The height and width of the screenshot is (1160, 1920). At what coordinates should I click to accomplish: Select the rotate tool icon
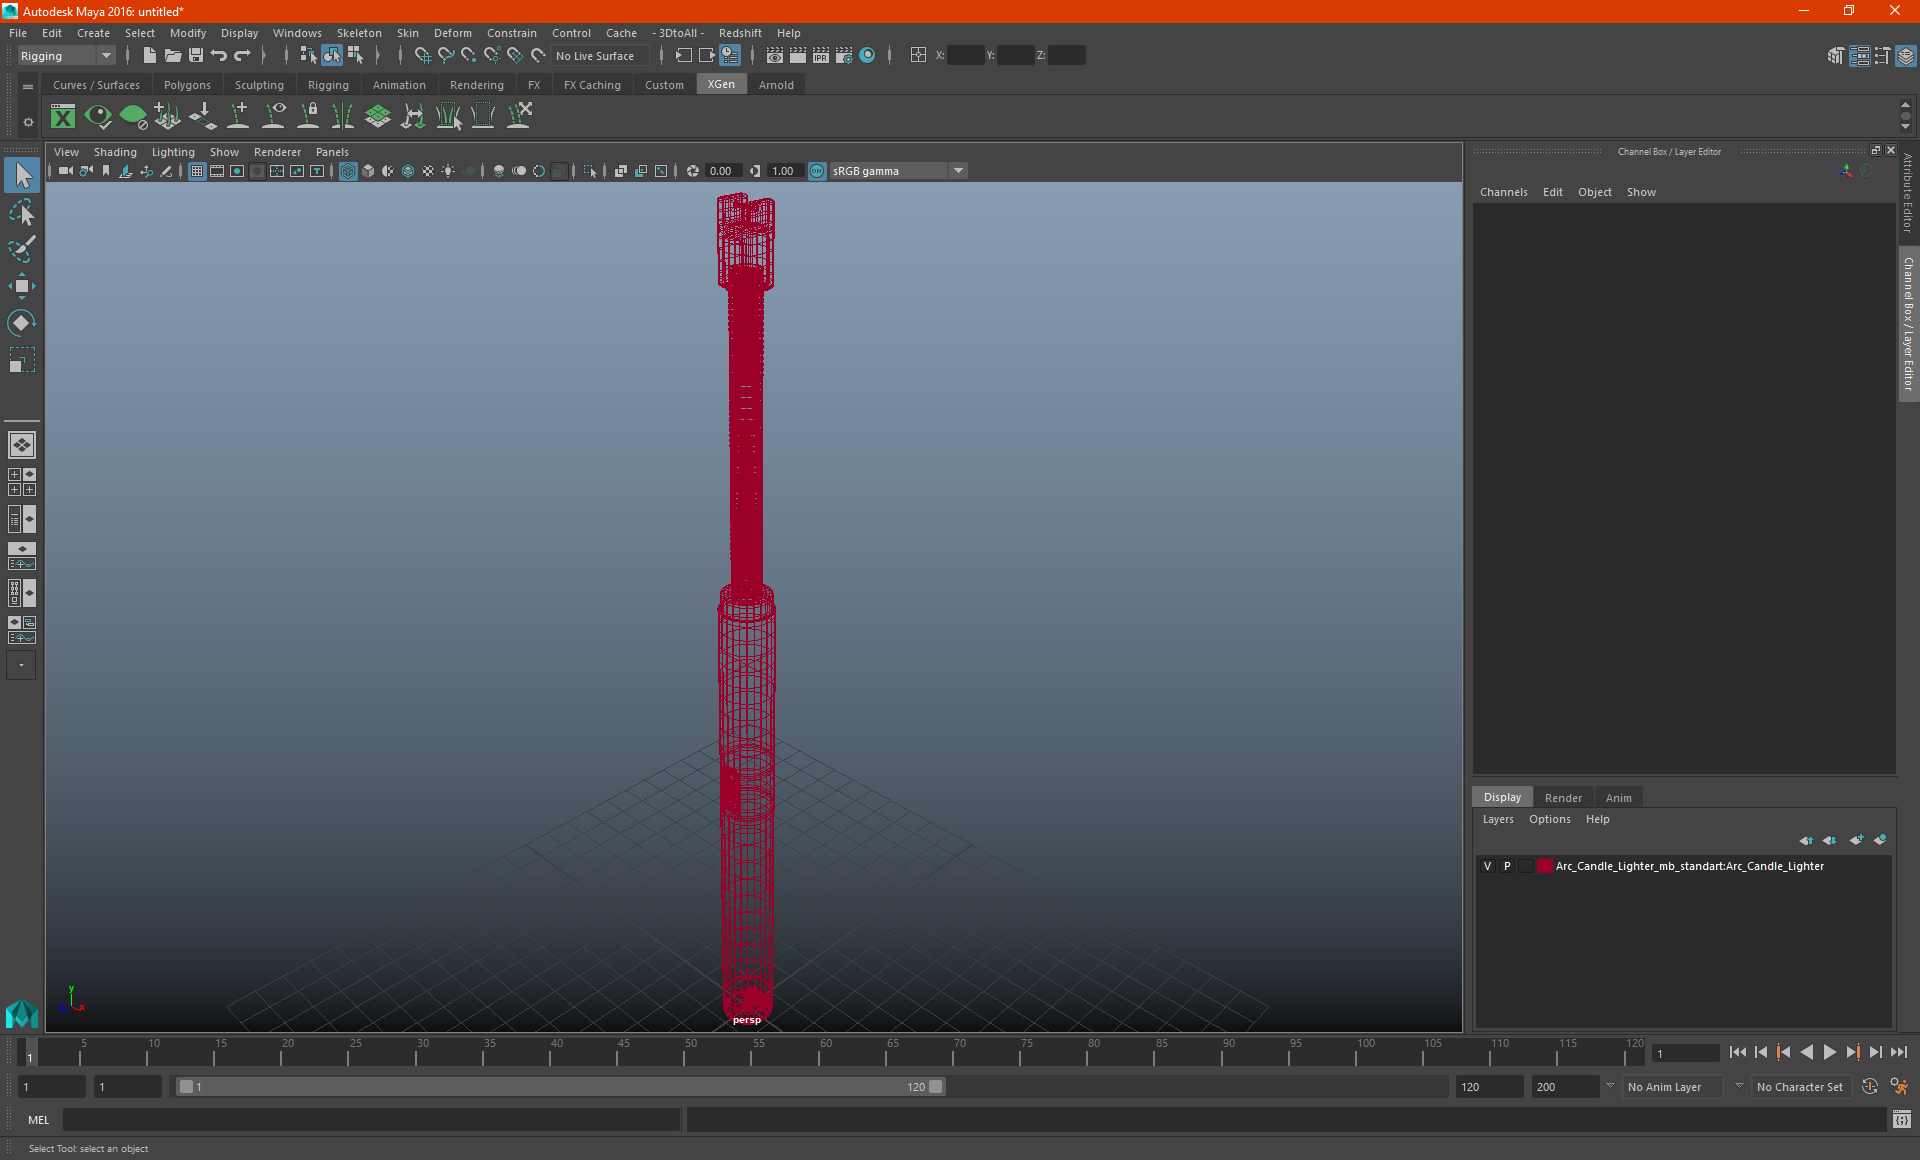22,322
